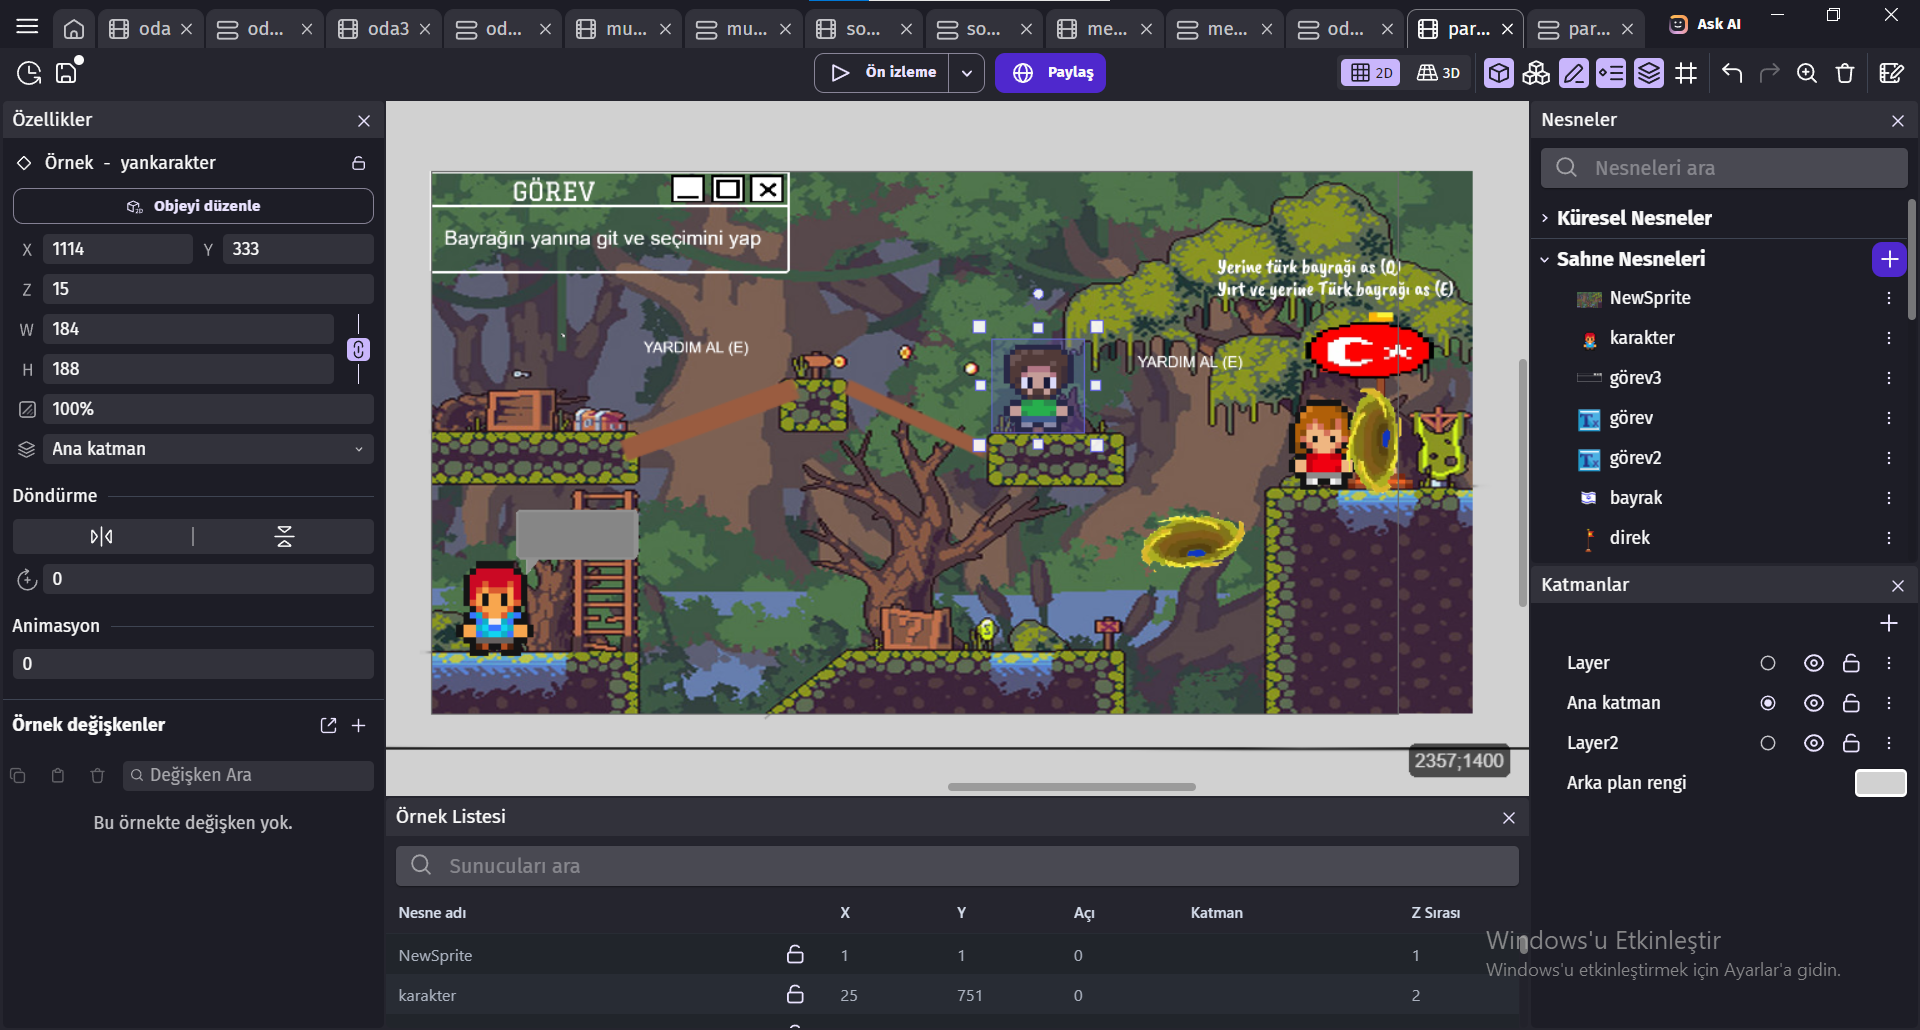Image resolution: width=1920 pixels, height=1030 pixels.
Task: Flip the instance horizontally
Action: tap(102, 537)
